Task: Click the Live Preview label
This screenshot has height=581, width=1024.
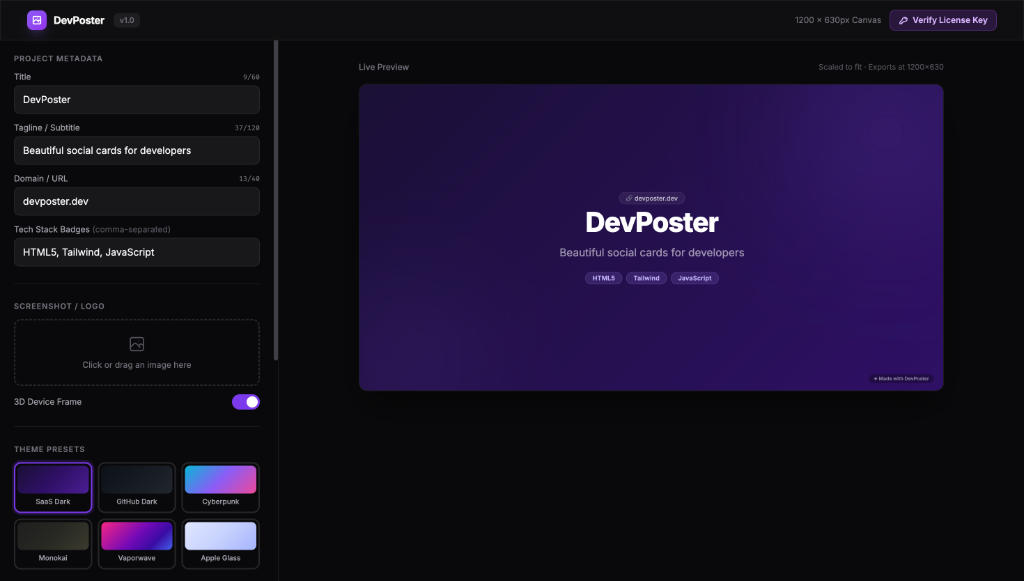Action: [x=383, y=67]
